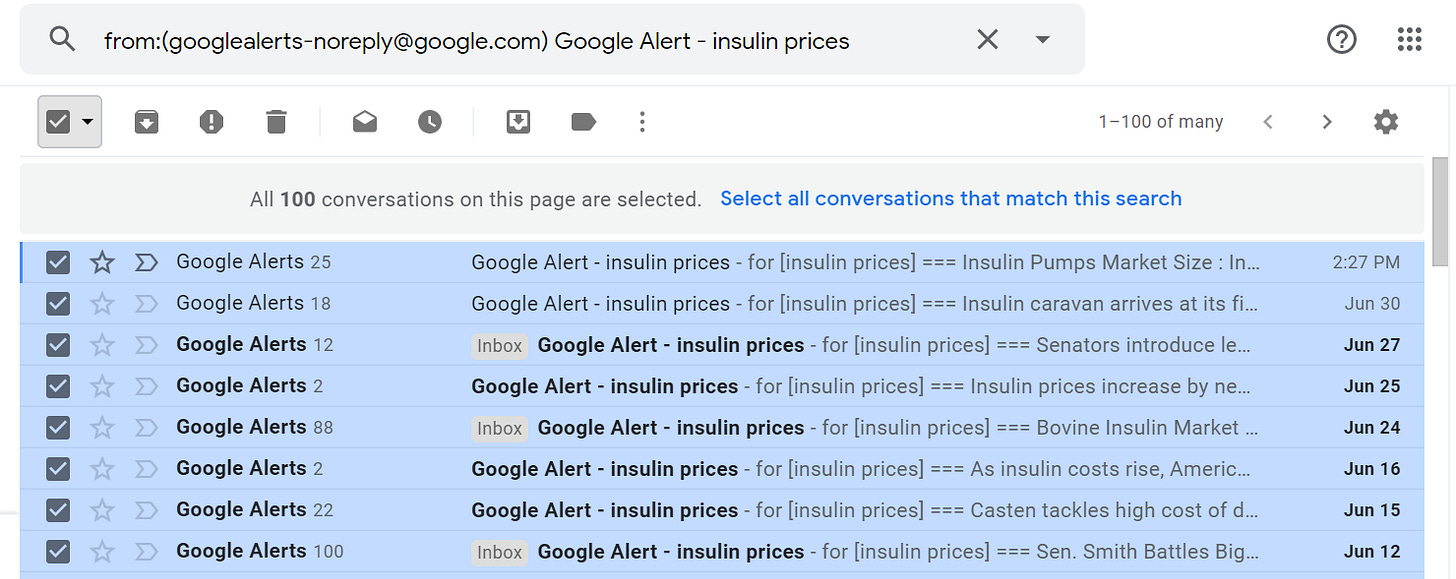The width and height of the screenshot is (1456, 579).
Task: Click inside the search mail field
Action: tap(530, 41)
